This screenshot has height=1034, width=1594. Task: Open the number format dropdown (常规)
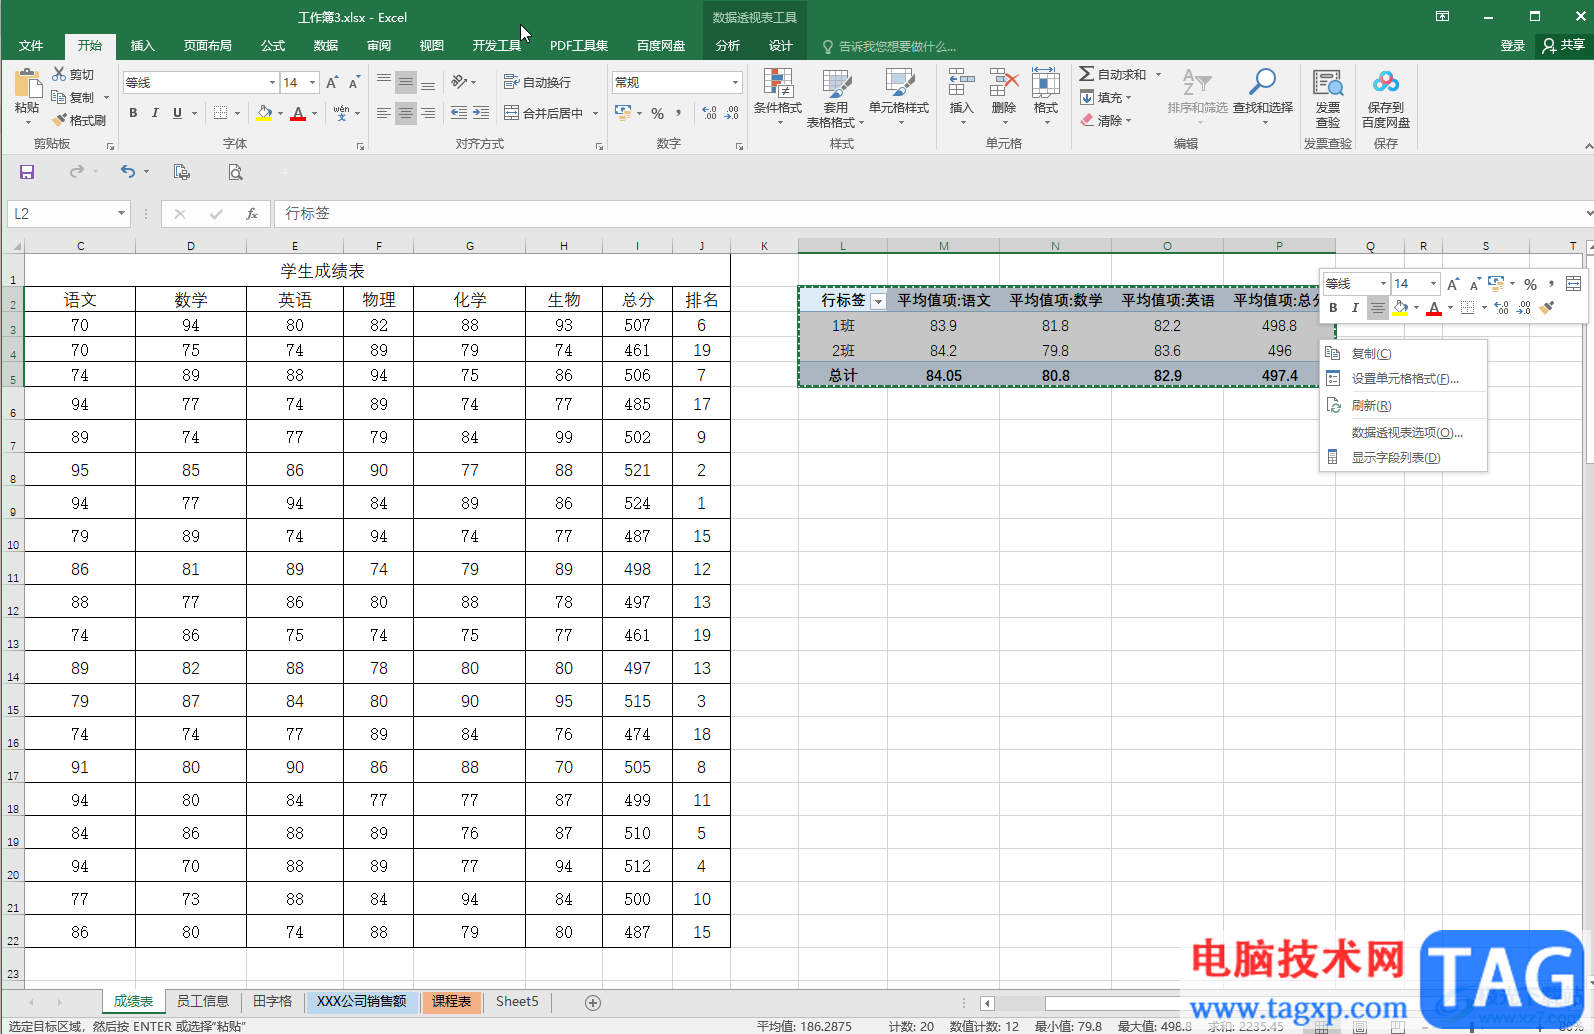pos(735,83)
